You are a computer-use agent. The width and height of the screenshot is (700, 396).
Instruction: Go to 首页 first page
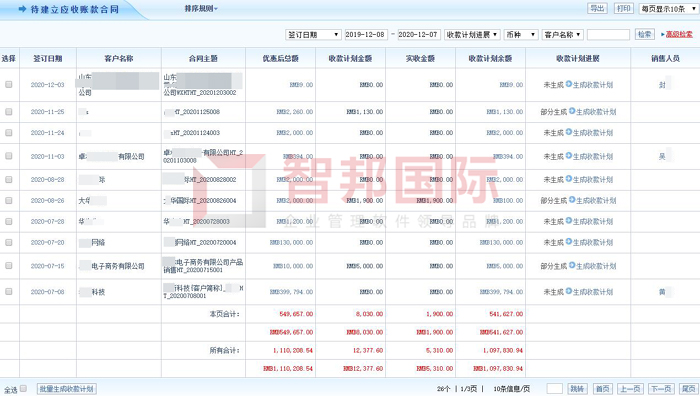coord(602,389)
